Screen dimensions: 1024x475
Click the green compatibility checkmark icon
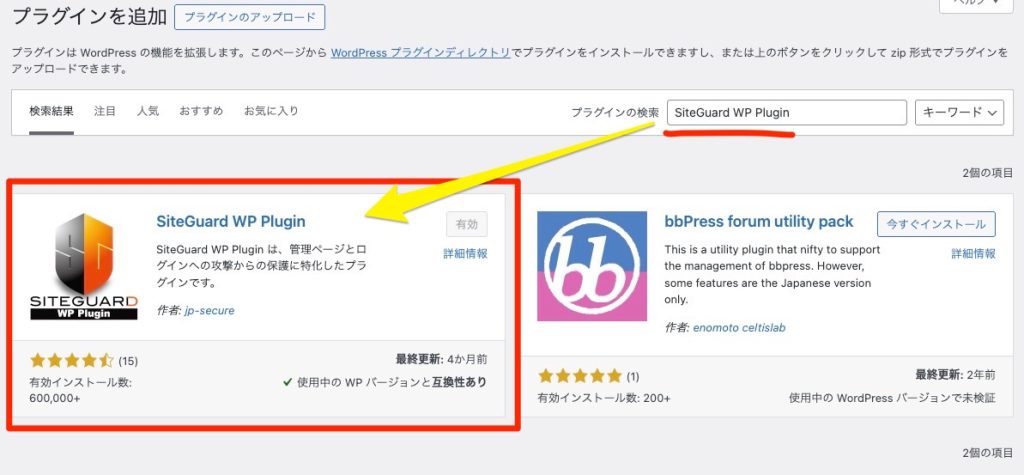(287, 382)
